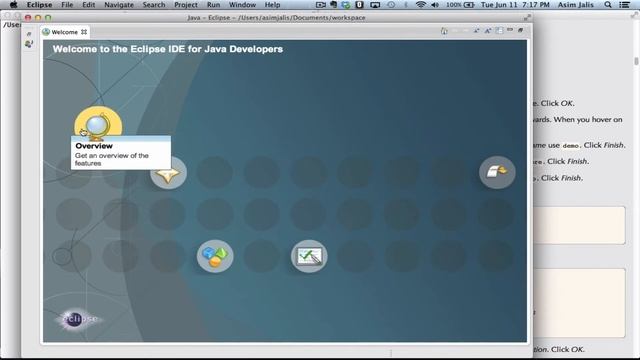Click the date and time display
This screenshot has width=640, height=360.
pos(515,5)
